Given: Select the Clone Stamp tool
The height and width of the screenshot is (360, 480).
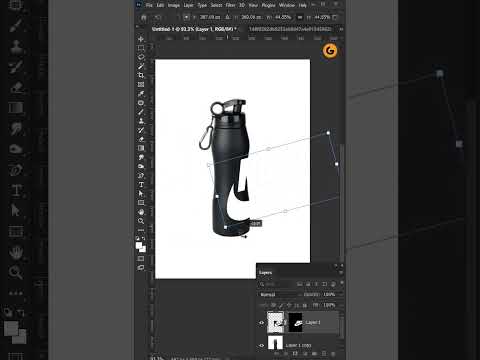Looking at the screenshot, I should (x=141, y=121).
